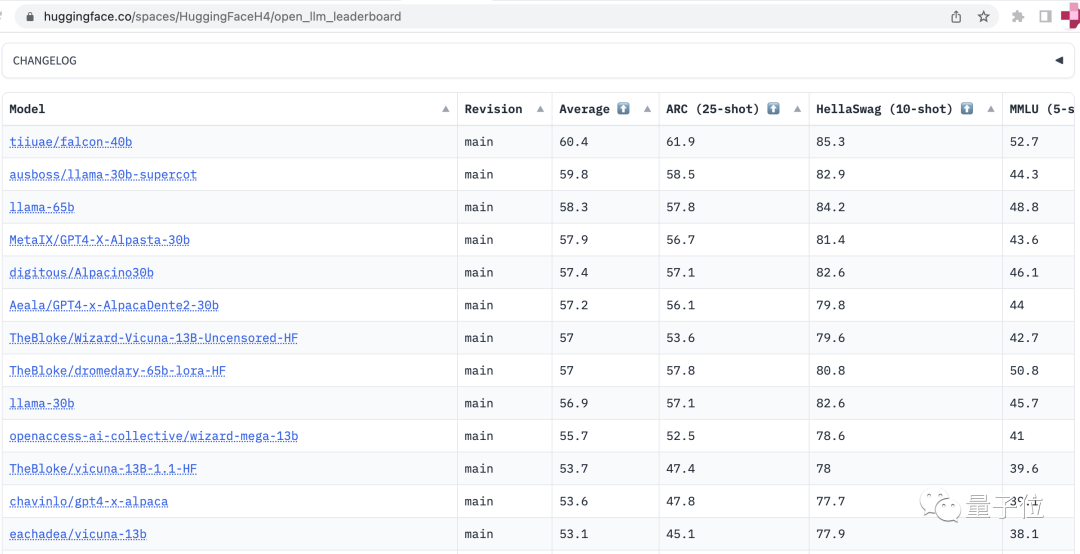This screenshot has width=1080, height=554.
Task: Select Alpacino30b Average value 57.4
Action: 573,272
